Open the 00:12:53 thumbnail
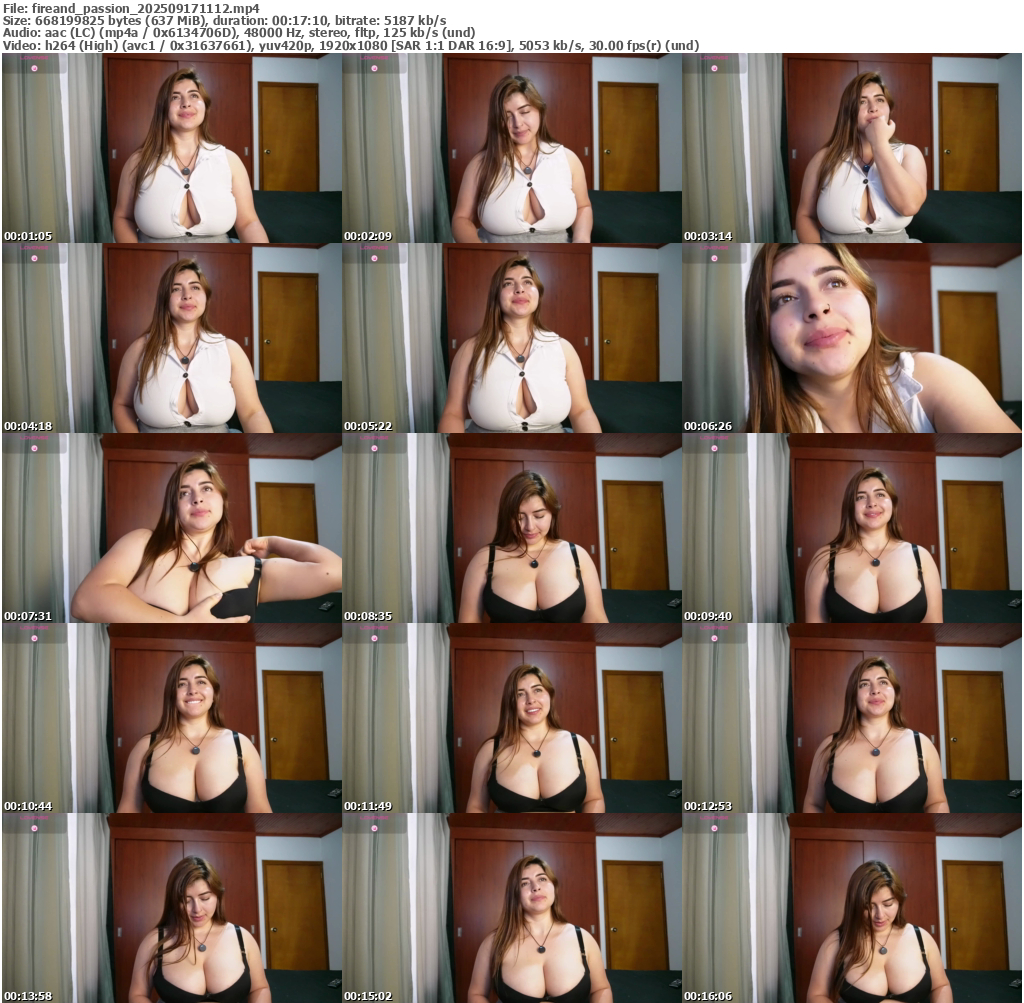1024x1003 pixels. tap(851, 718)
